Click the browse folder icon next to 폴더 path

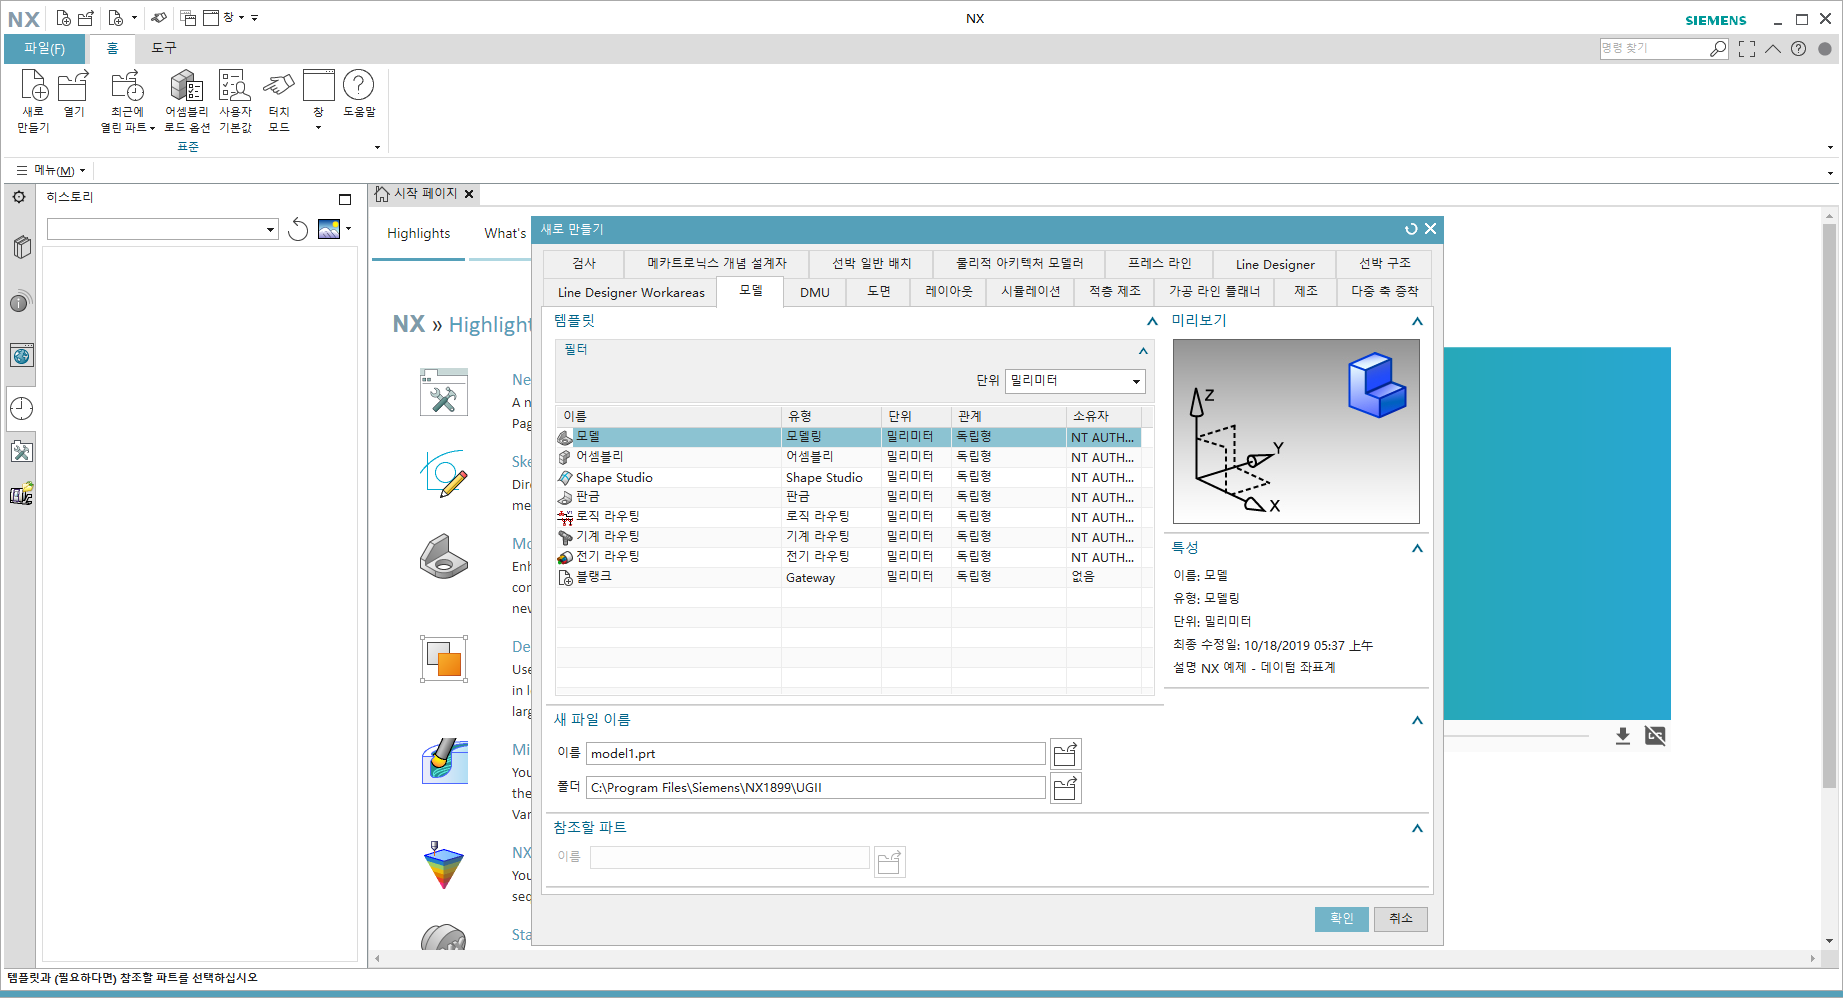pos(1066,788)
